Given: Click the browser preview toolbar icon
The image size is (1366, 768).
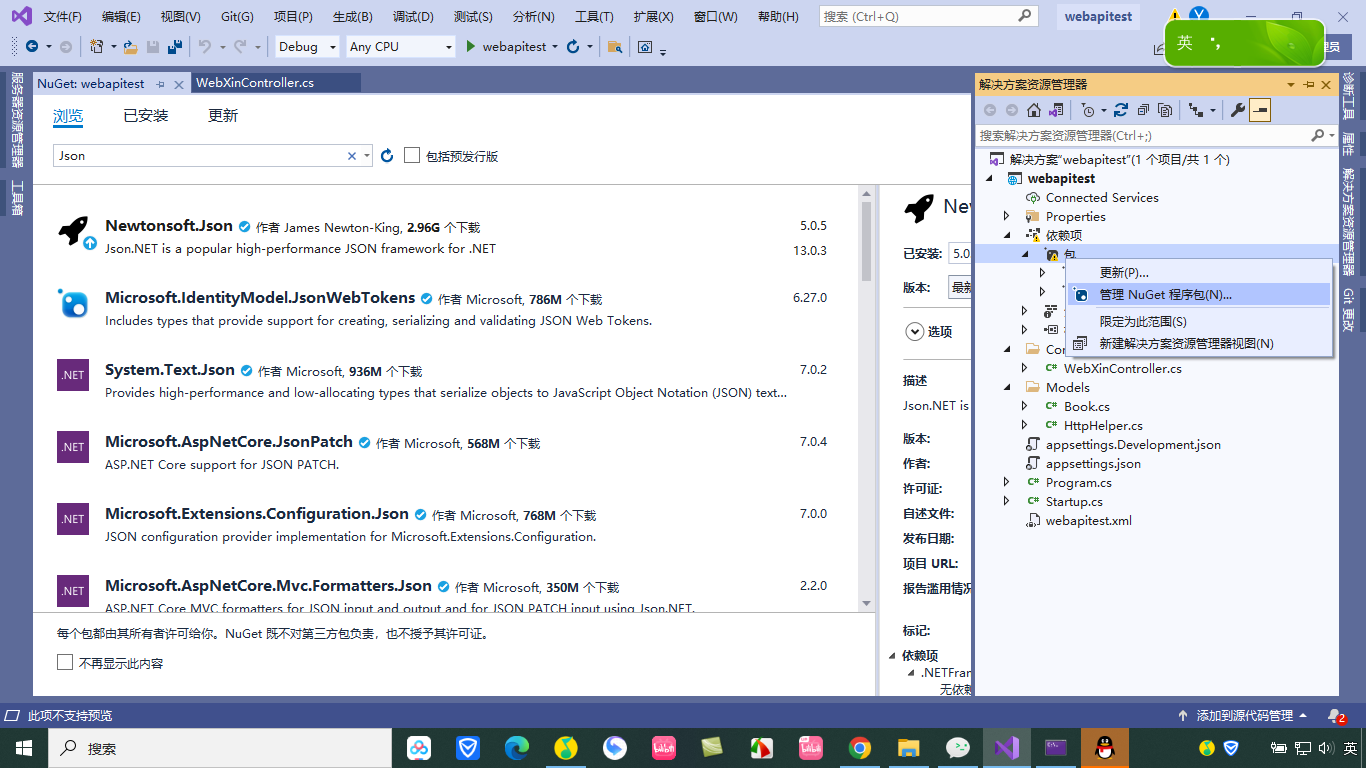Looking at the screenshot, I should click(645, 47).
